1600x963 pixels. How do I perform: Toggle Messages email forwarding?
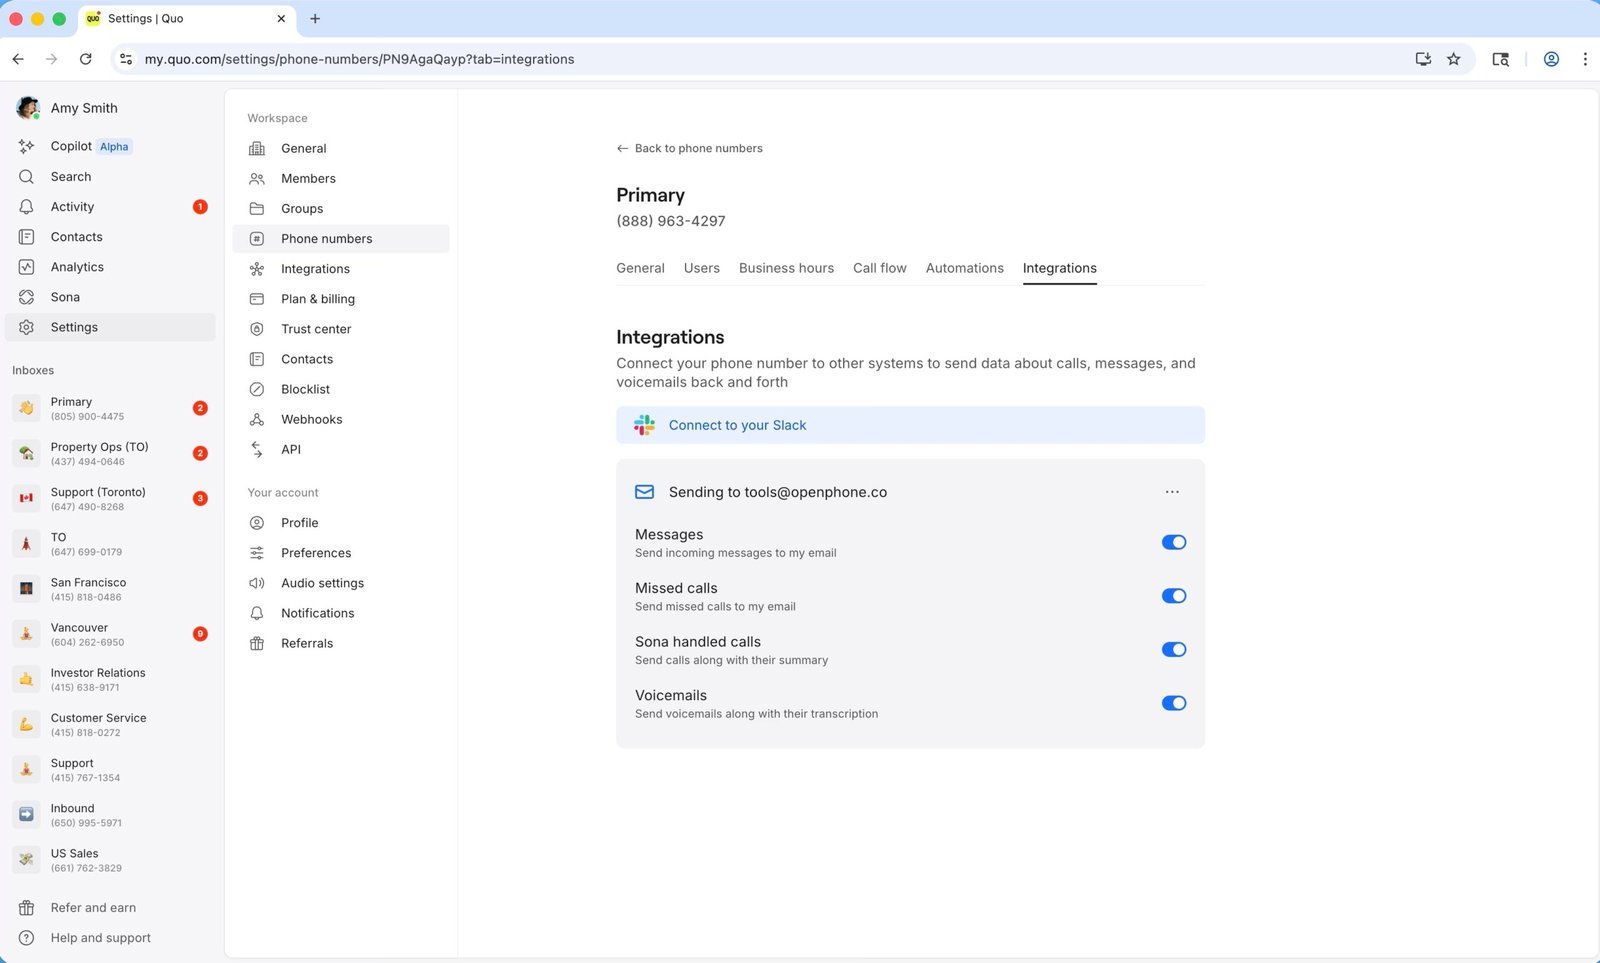tap(1173, 542)
